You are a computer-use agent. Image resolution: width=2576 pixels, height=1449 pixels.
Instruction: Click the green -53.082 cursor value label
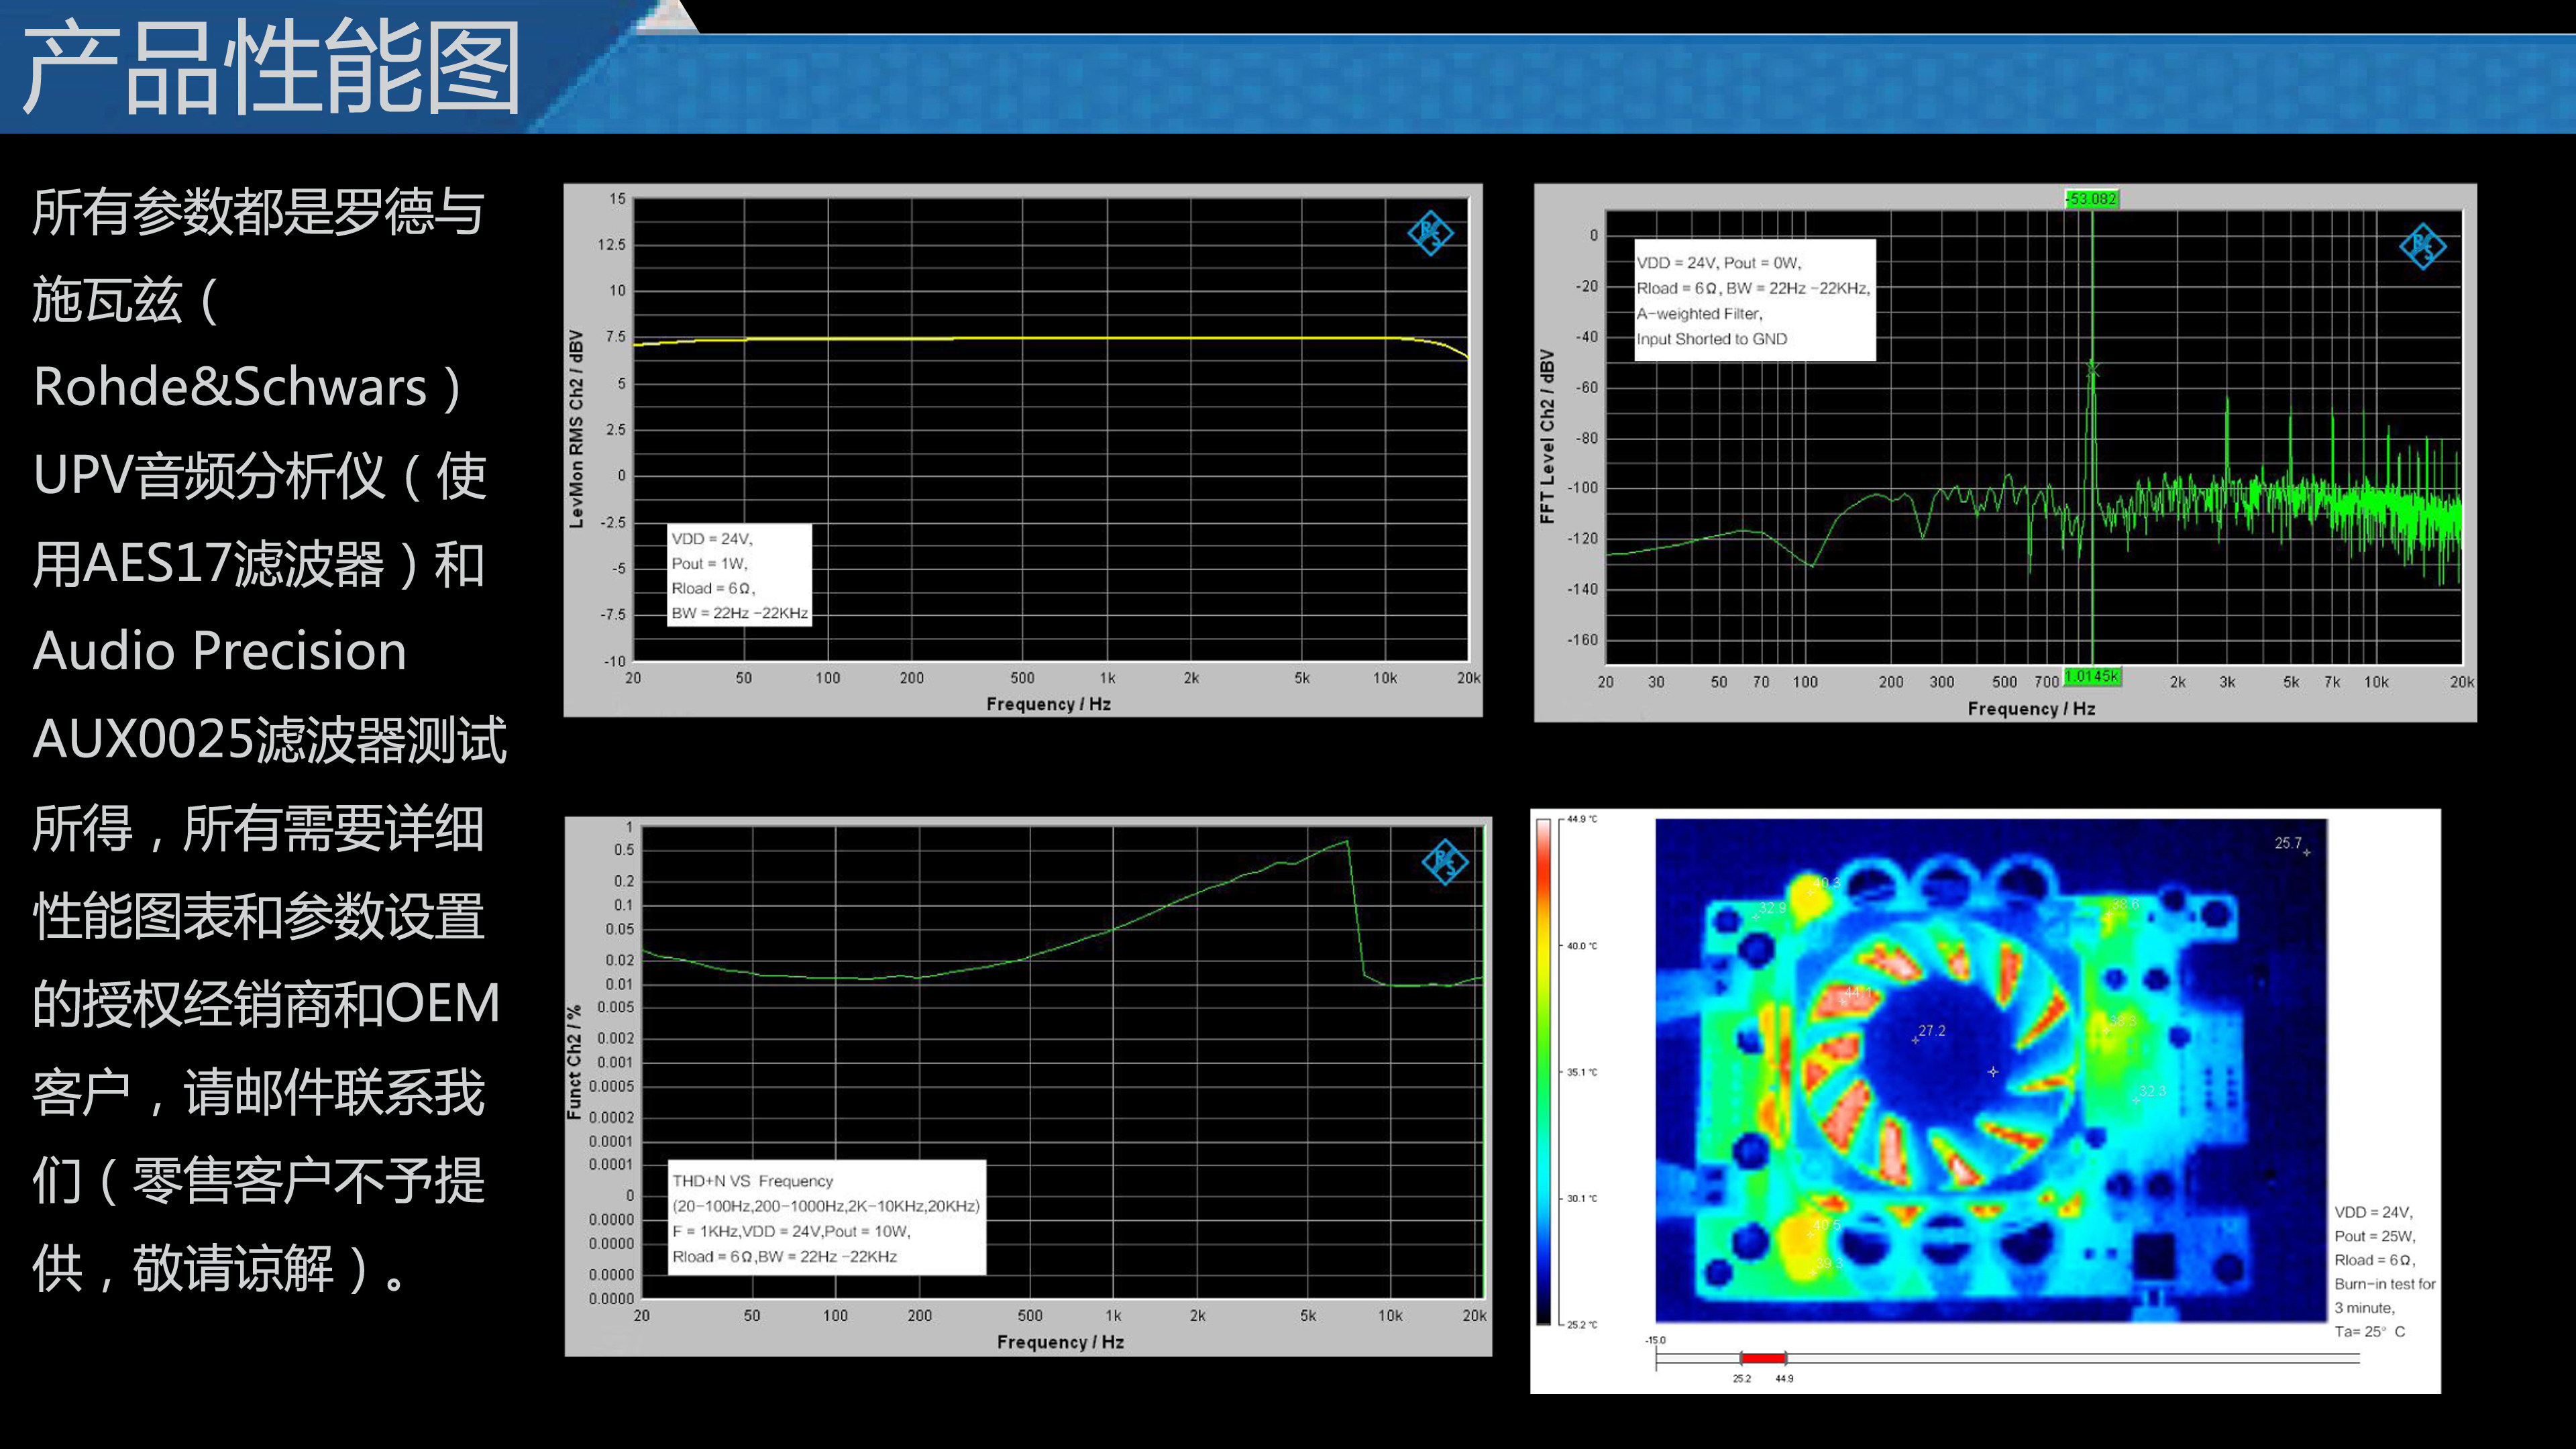[x=2092, y=199]
